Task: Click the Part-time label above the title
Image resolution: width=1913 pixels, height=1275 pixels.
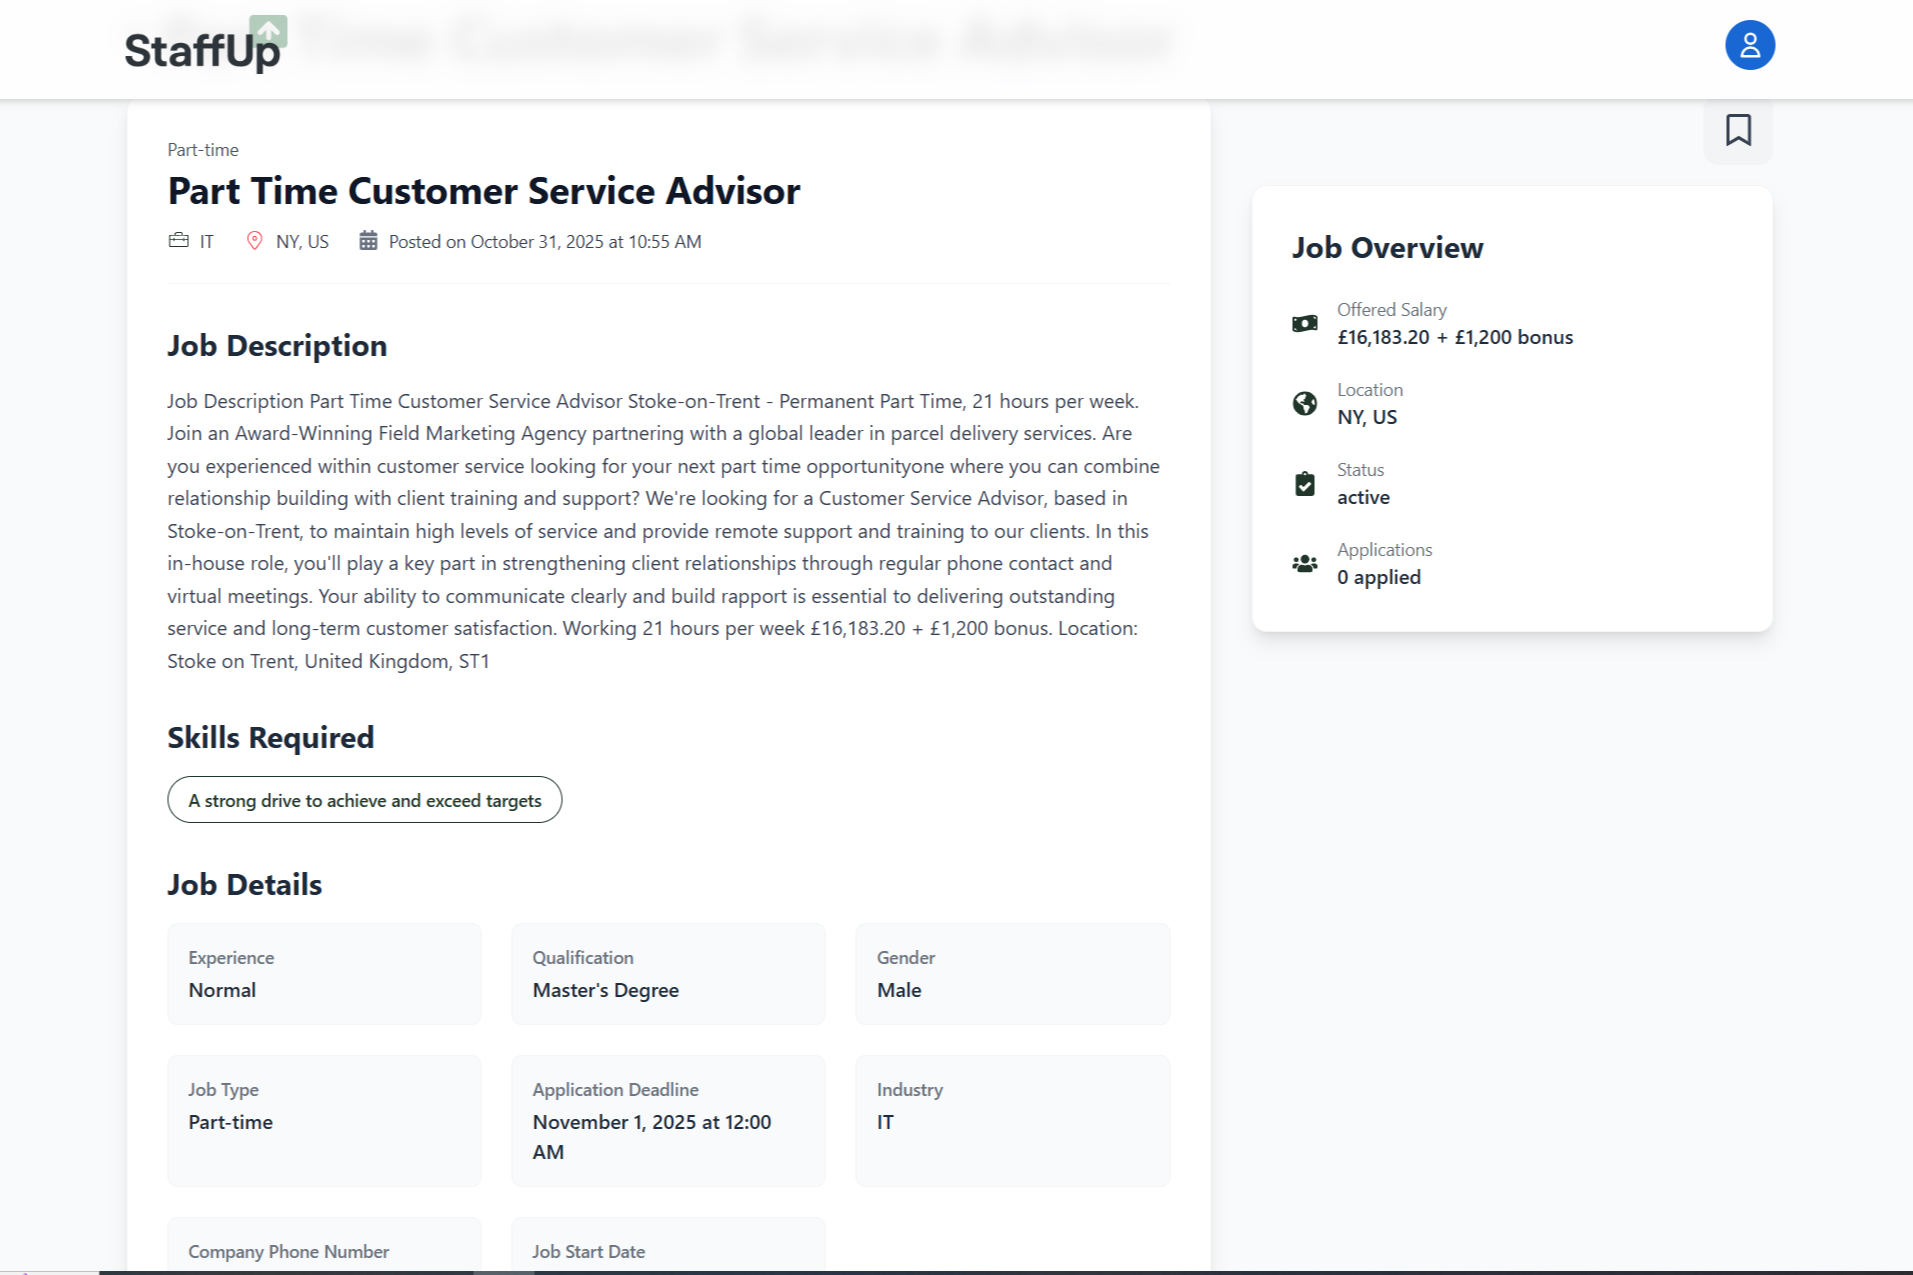Action: (202, 149)
